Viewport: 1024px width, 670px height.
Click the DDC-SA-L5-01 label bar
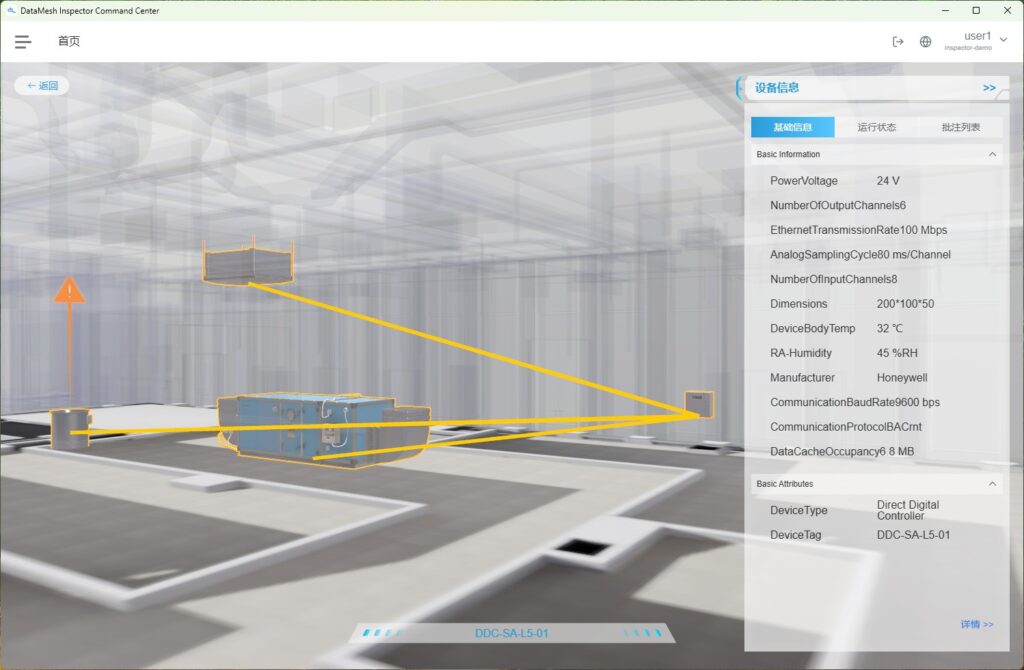511,633
